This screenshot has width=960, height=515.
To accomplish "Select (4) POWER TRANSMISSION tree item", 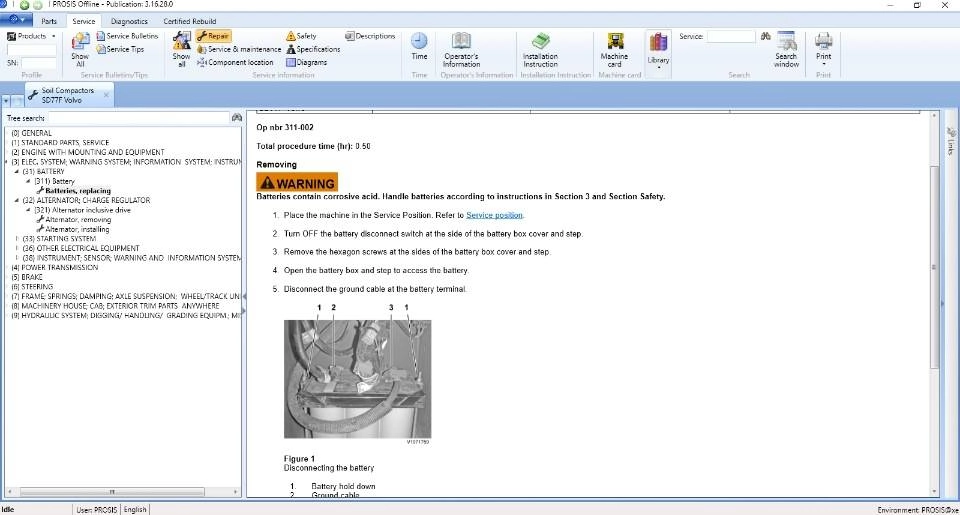I will (x=54, y=268).
